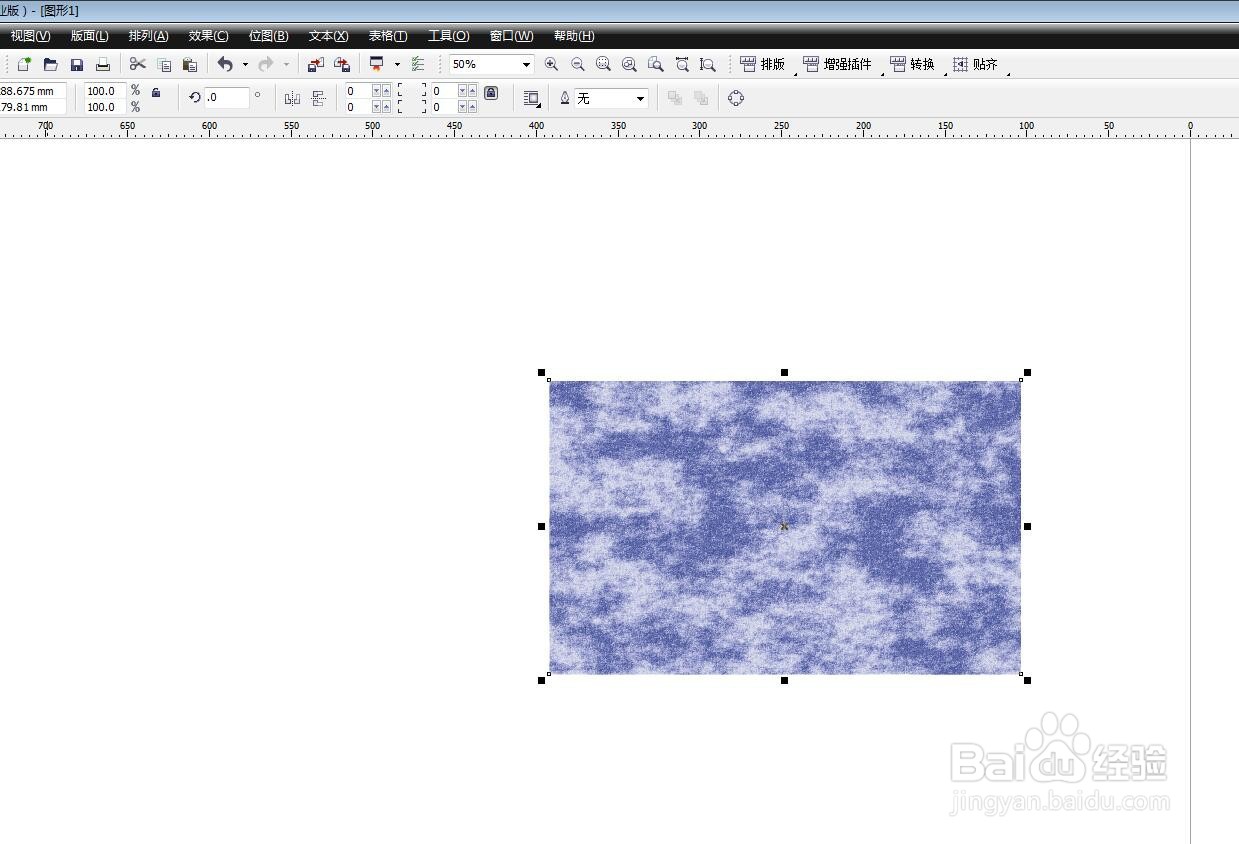The width and height of the screenshot is (1239, 844).
Task: Open the options checklist icon
Action: pyautogui.click(x=418, y=64)
